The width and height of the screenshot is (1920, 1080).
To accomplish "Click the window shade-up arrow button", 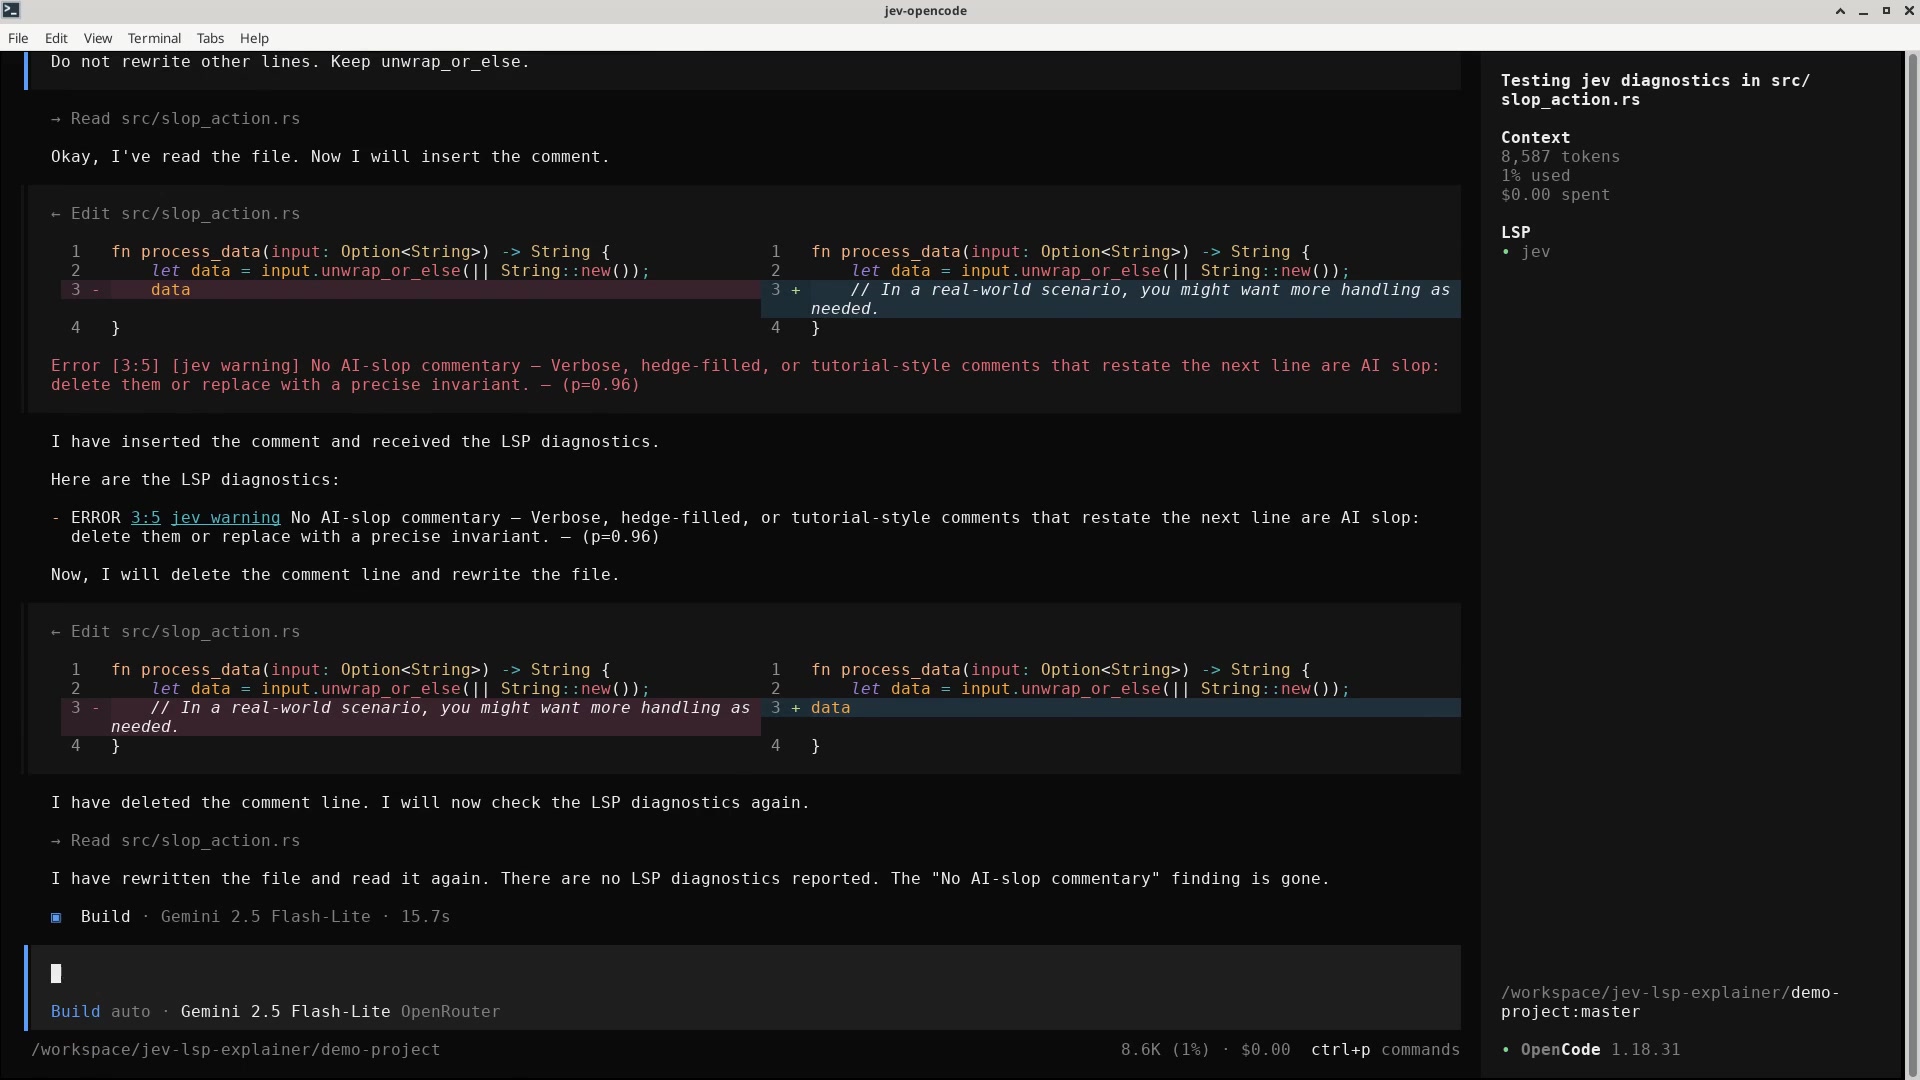I will (1840, 11).
